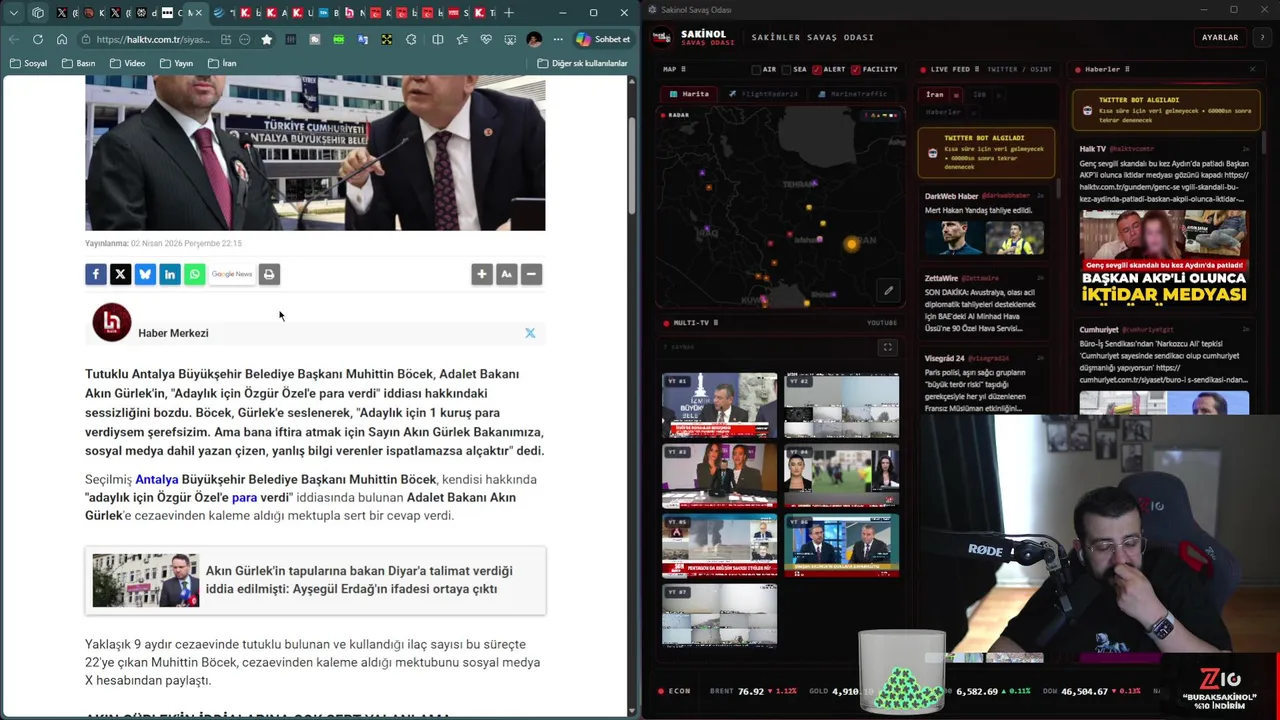
Task: Open the Sosyal bookmarks folder
Action: [x=28, y=63]
